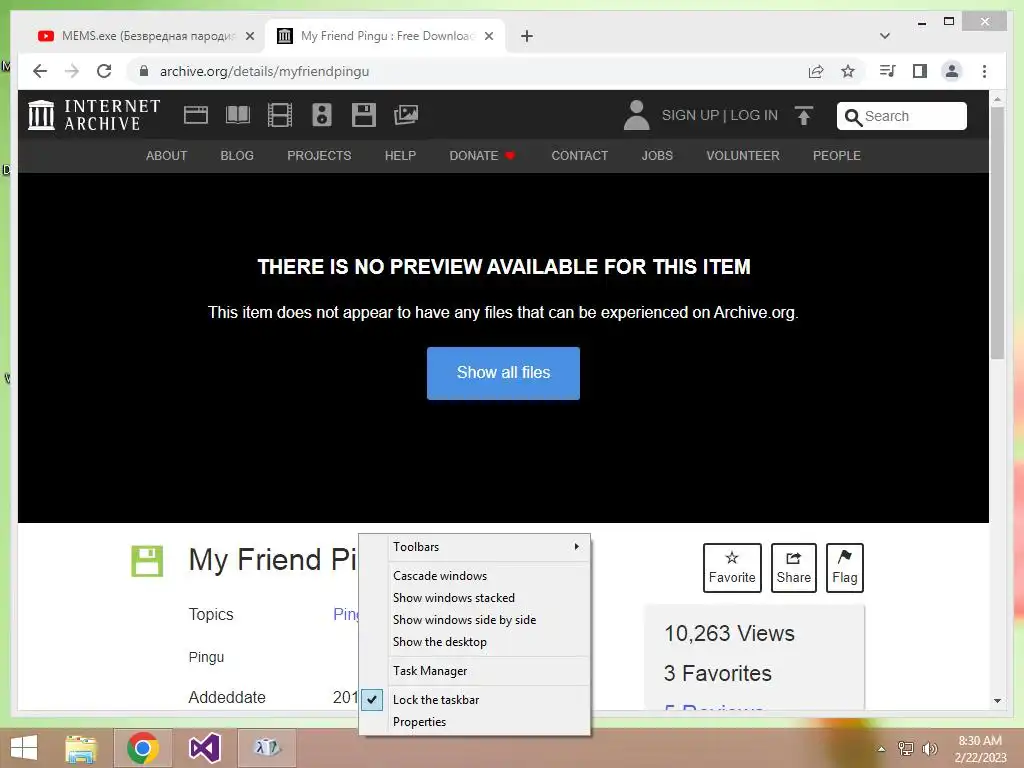This screenshot has width=1024, height=768.
Task: Select Show the desktop
Action: point(475,642)
